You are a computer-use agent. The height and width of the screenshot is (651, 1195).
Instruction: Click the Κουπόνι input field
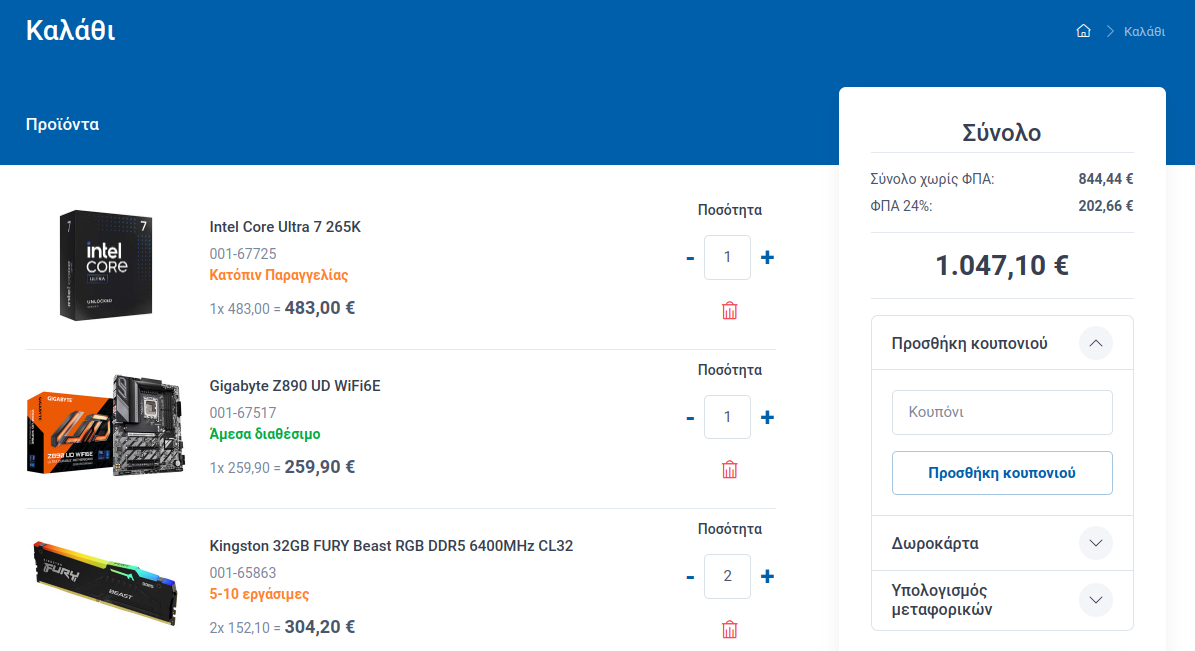[1001, 412]
